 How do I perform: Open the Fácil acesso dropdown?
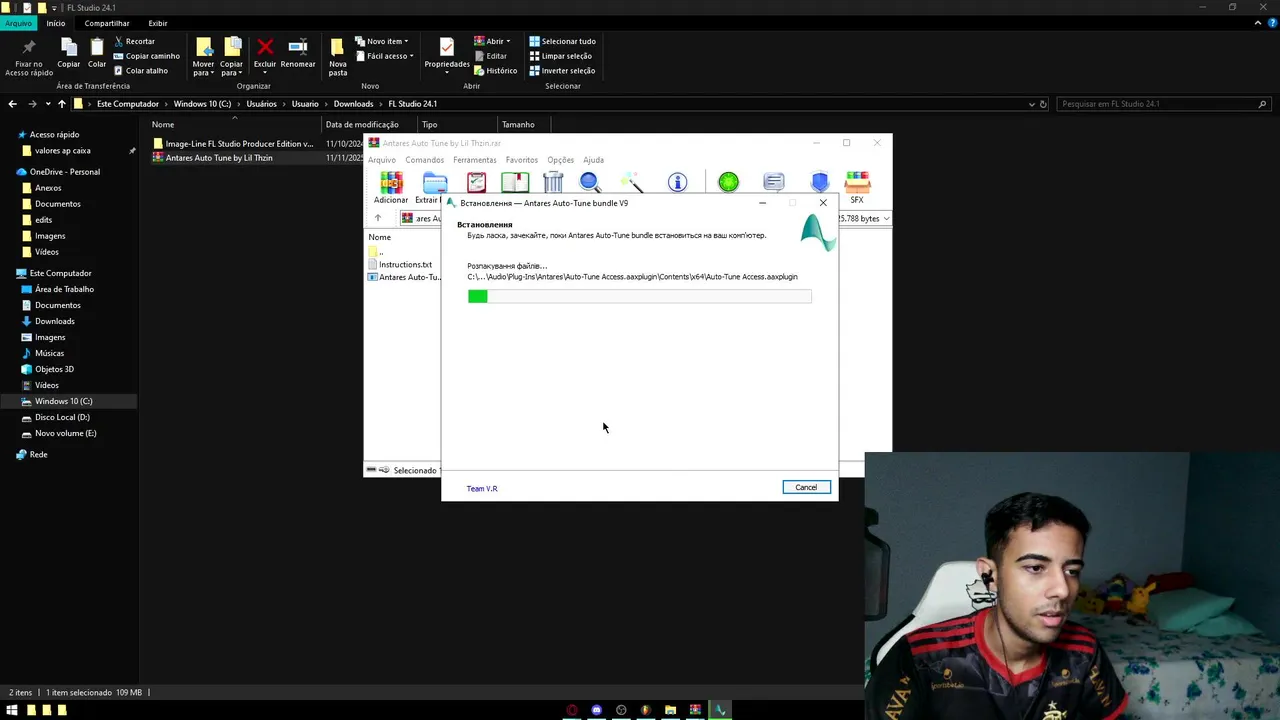(x=384, y=56)
